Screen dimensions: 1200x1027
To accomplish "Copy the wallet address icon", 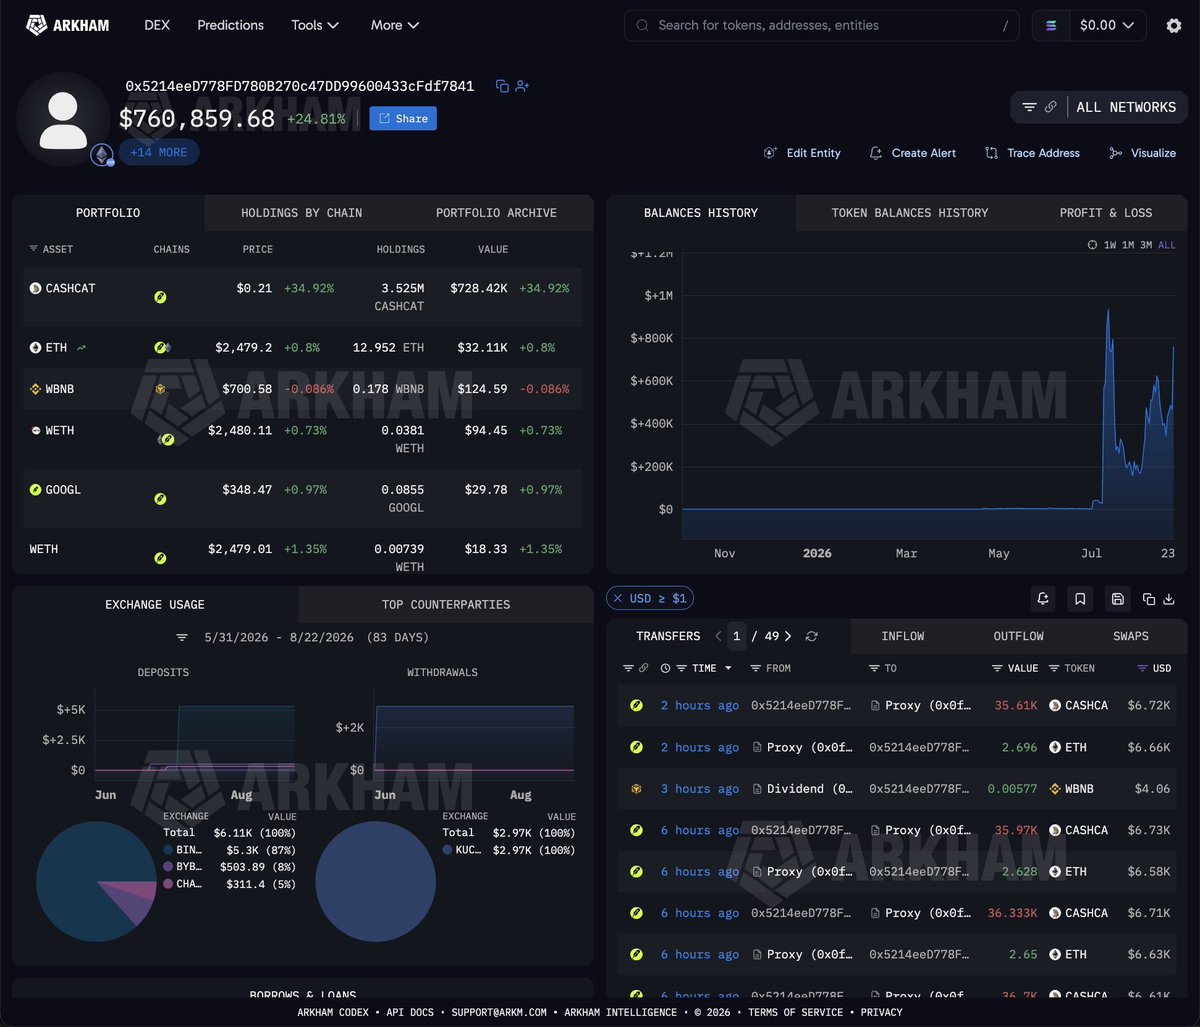I will [x=502, y=86].
